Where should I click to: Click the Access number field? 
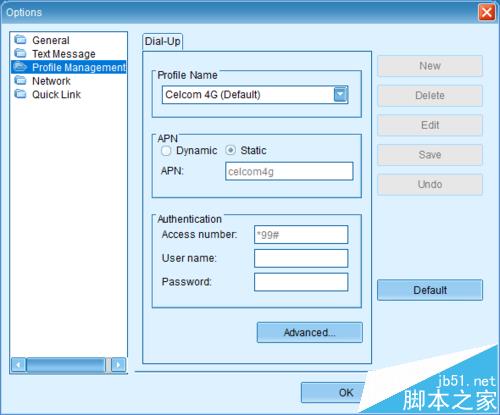[x=301, y=235]
